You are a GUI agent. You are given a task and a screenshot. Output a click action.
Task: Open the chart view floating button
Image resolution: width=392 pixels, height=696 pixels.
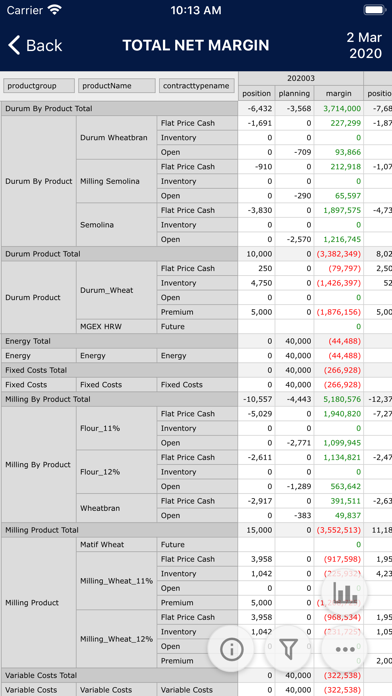pyautogui.click(x=345, y=592)
